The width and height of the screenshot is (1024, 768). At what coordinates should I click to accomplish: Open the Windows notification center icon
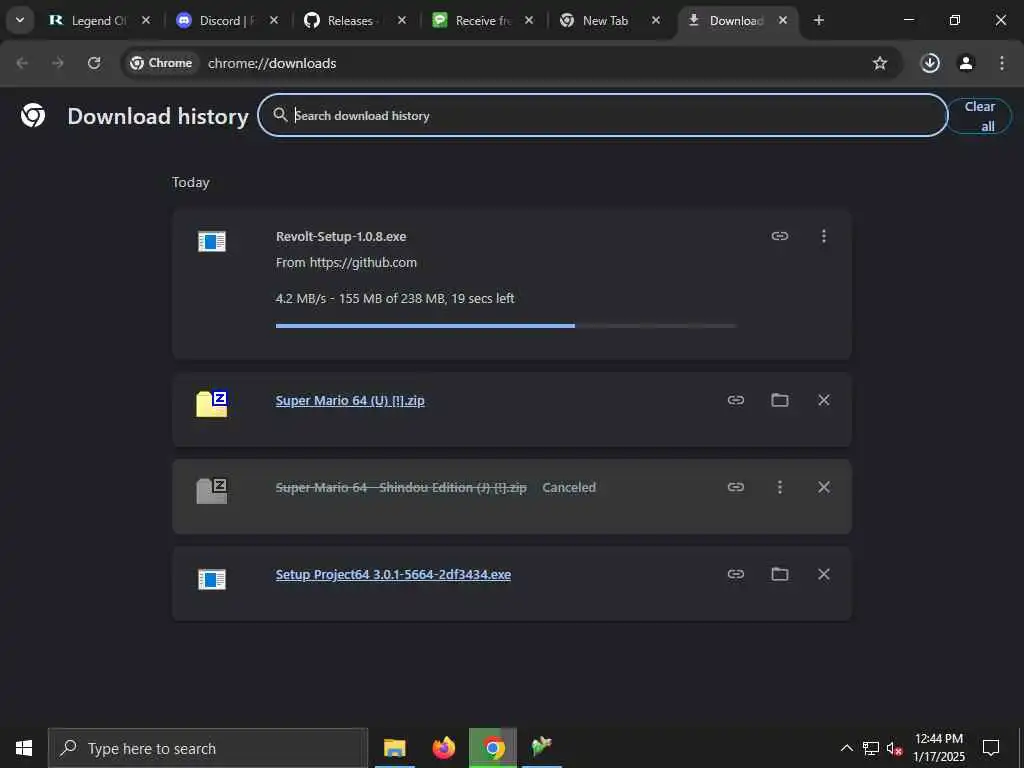point(991,748)
